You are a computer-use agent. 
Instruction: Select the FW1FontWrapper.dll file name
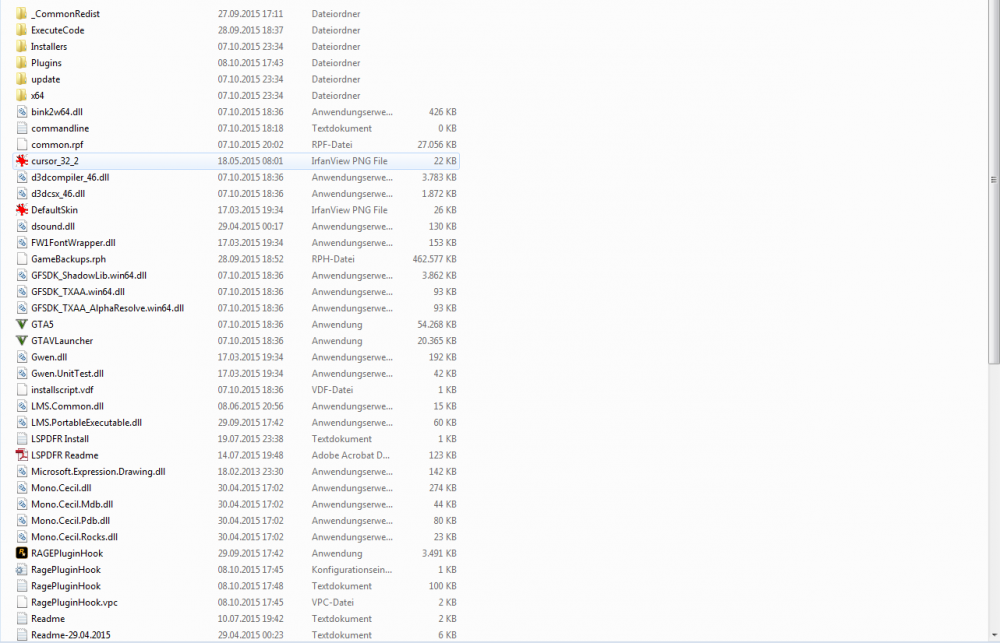[73, 242]
